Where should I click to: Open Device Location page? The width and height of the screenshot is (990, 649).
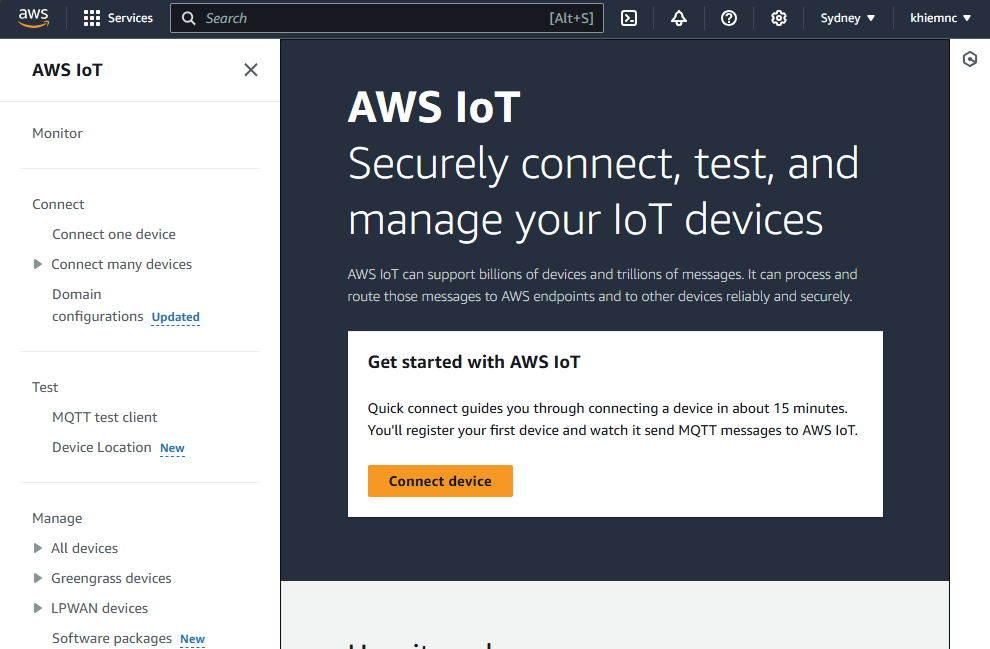(x=102, y=447)
